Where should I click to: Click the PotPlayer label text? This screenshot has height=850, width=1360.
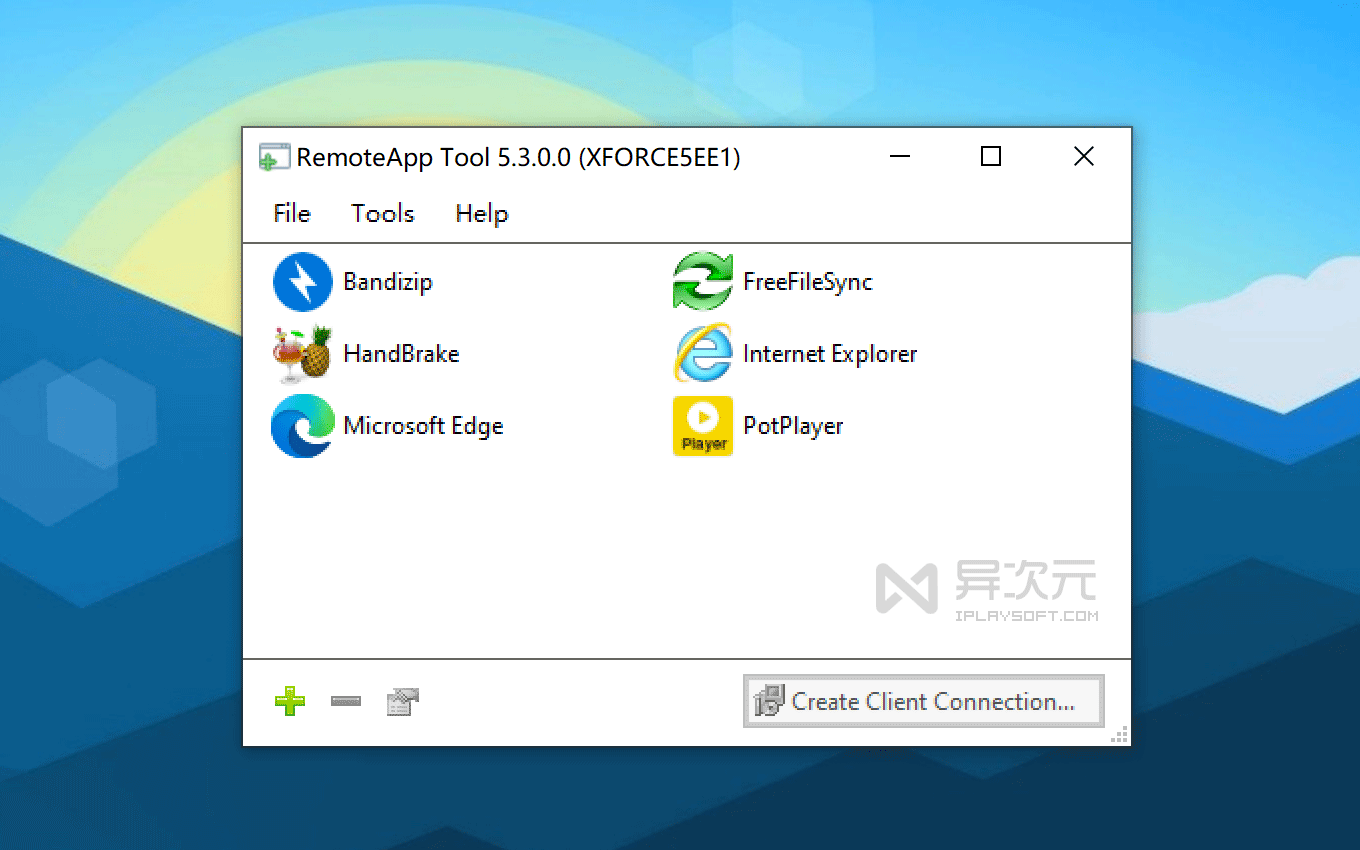coord(793,425)
